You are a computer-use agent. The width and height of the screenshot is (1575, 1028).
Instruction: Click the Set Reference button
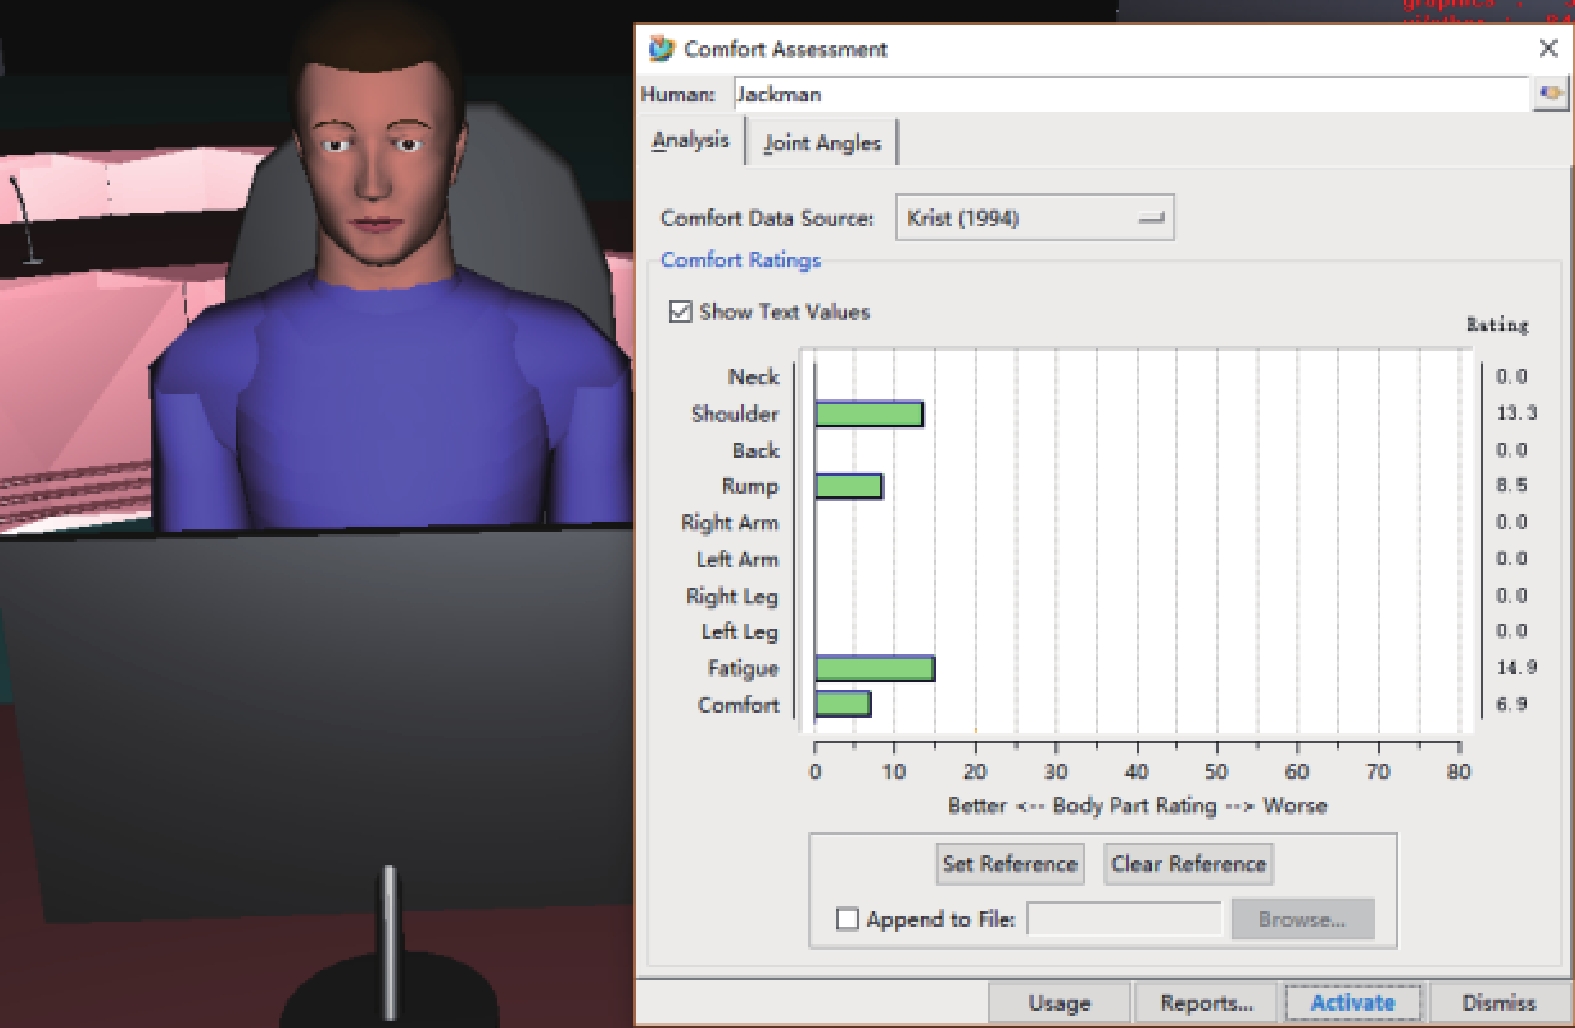click(1009, 864)
